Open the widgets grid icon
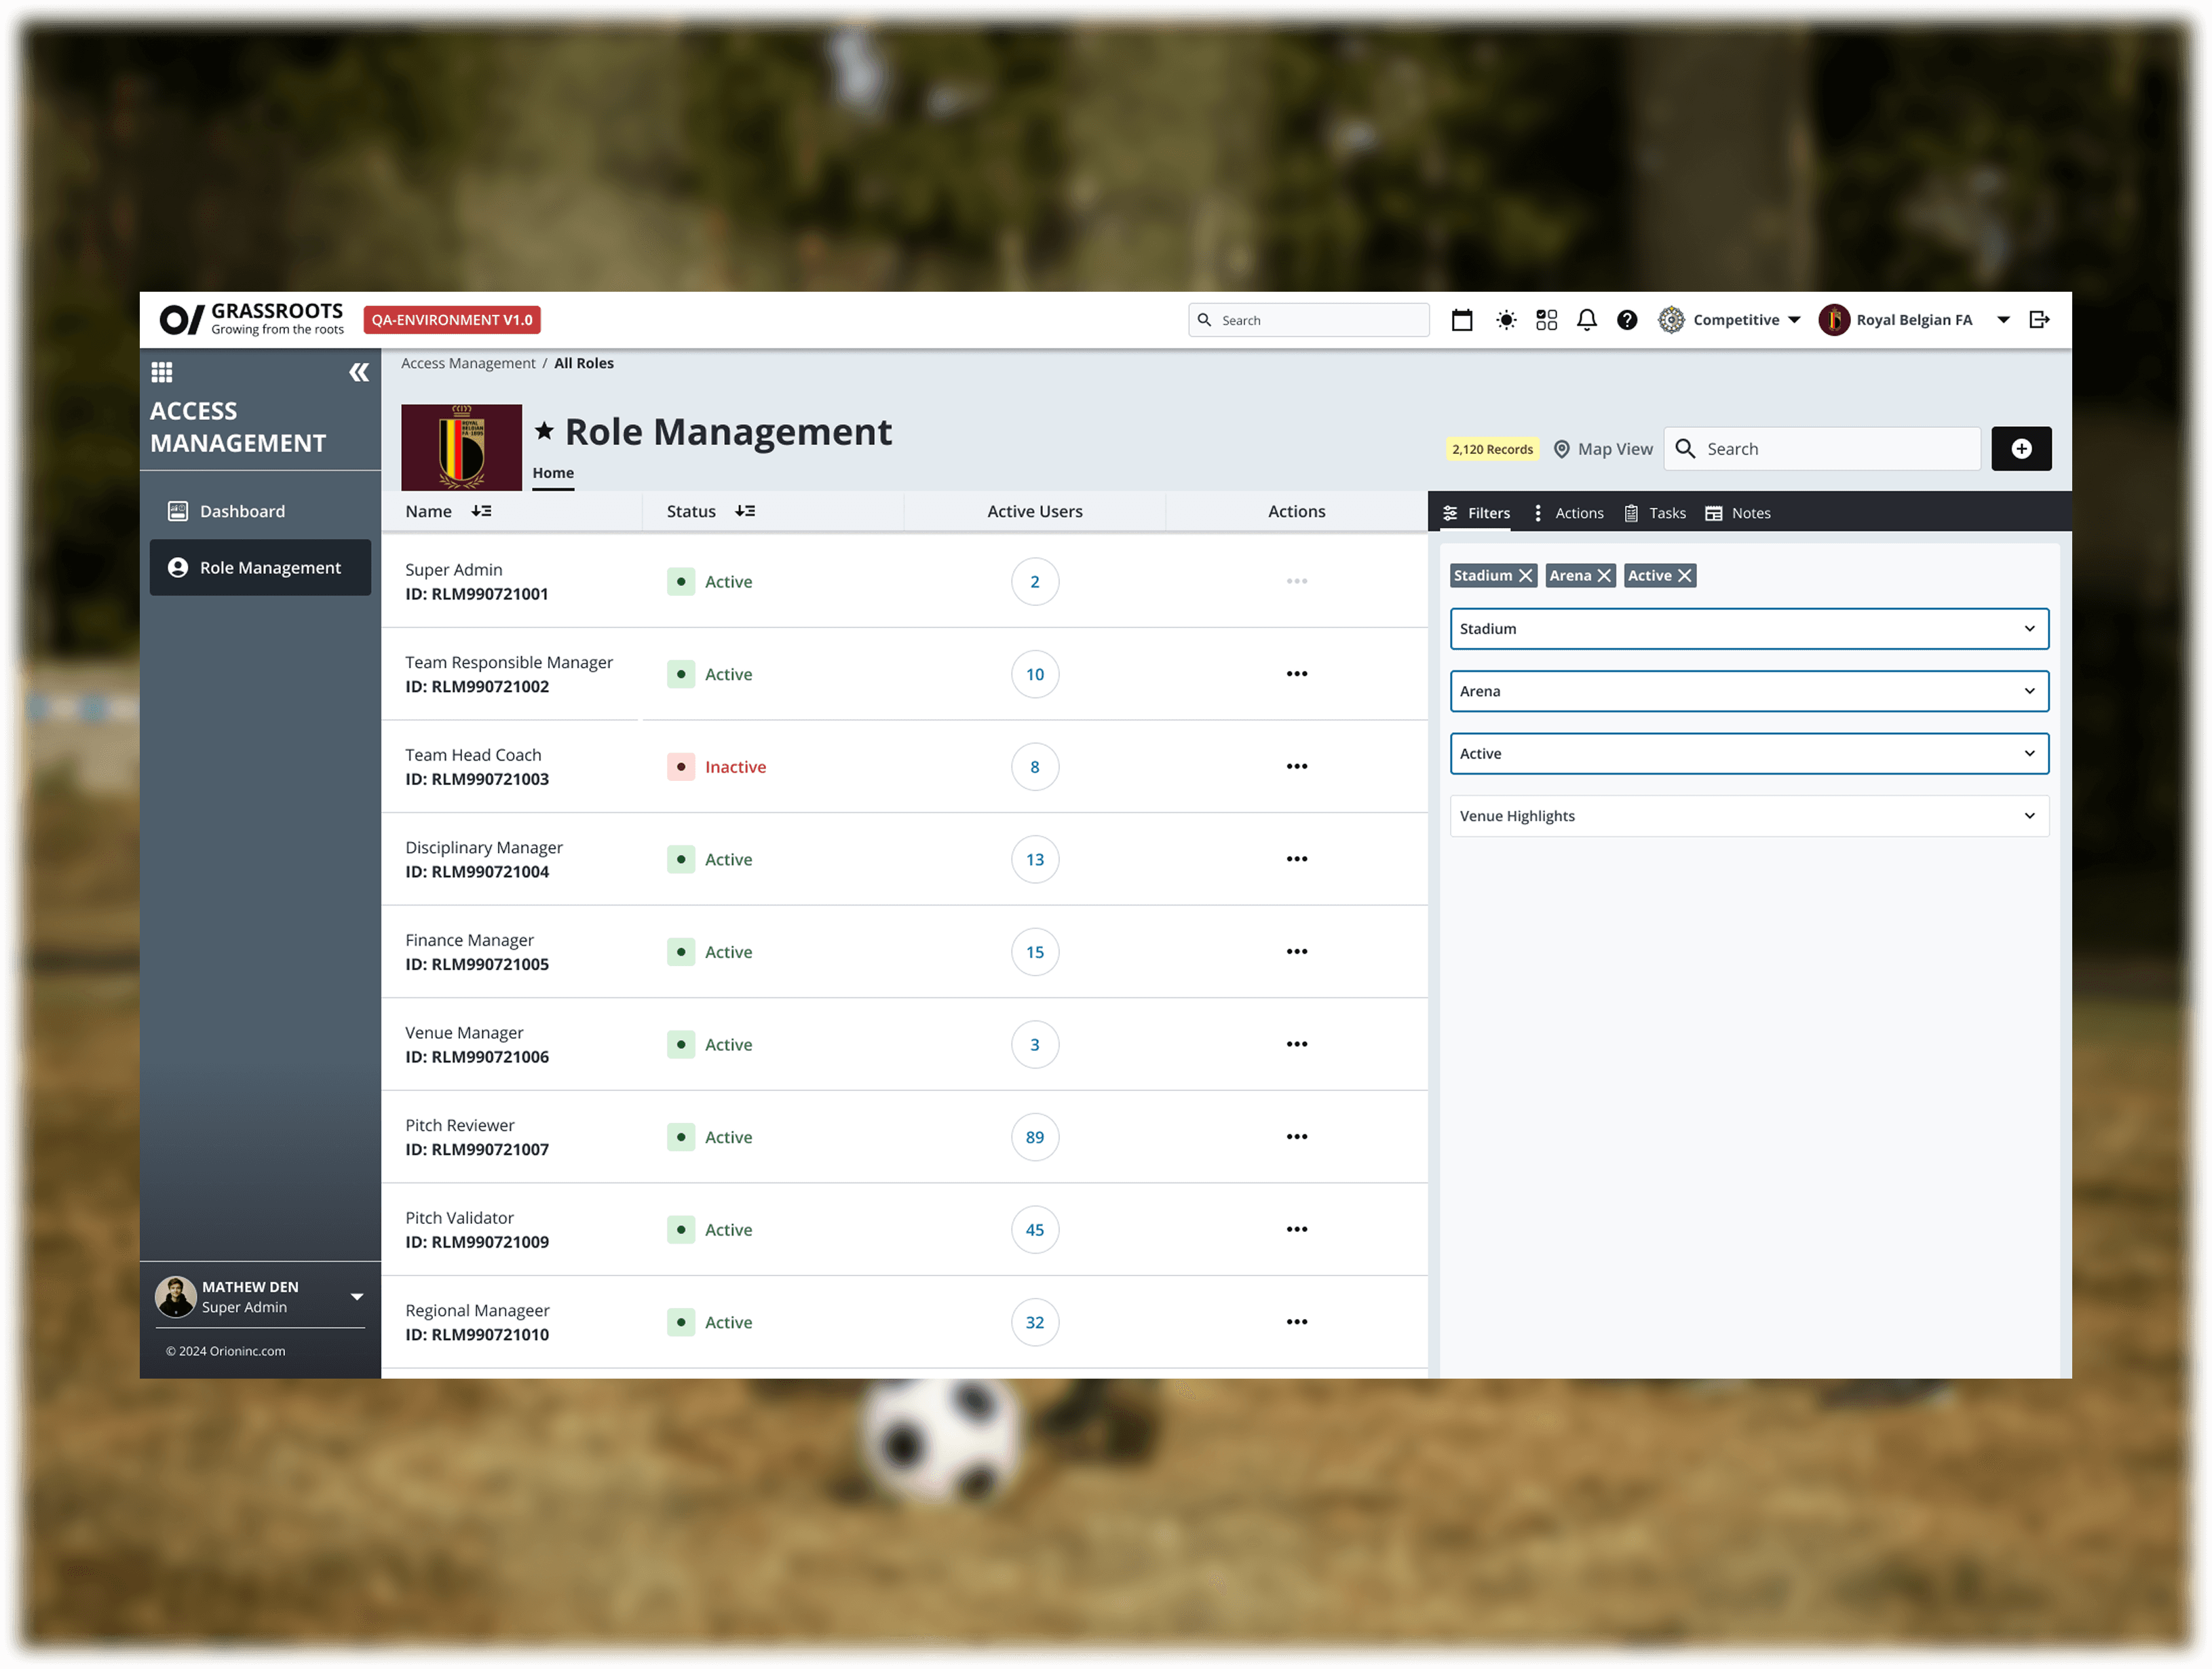Image resolution: width=2212 pixels, height=1669 pixels. point(1546,320)
